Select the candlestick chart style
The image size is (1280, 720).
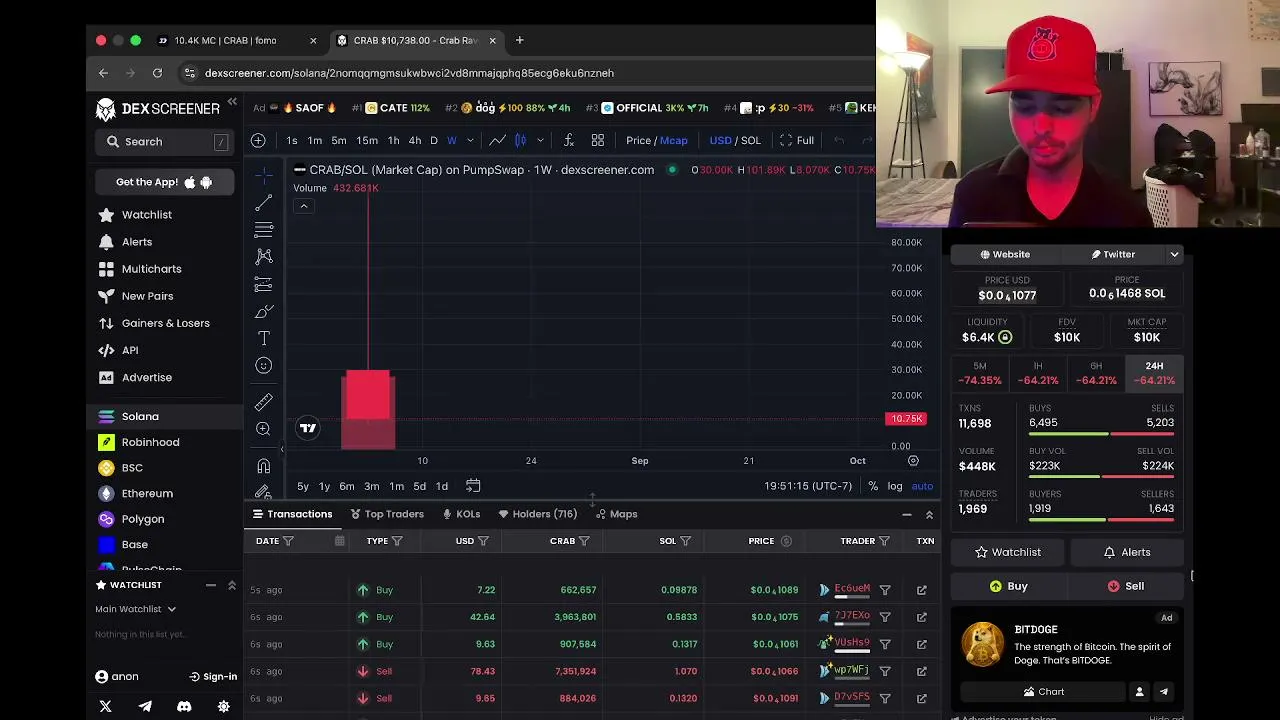(520, 140)
